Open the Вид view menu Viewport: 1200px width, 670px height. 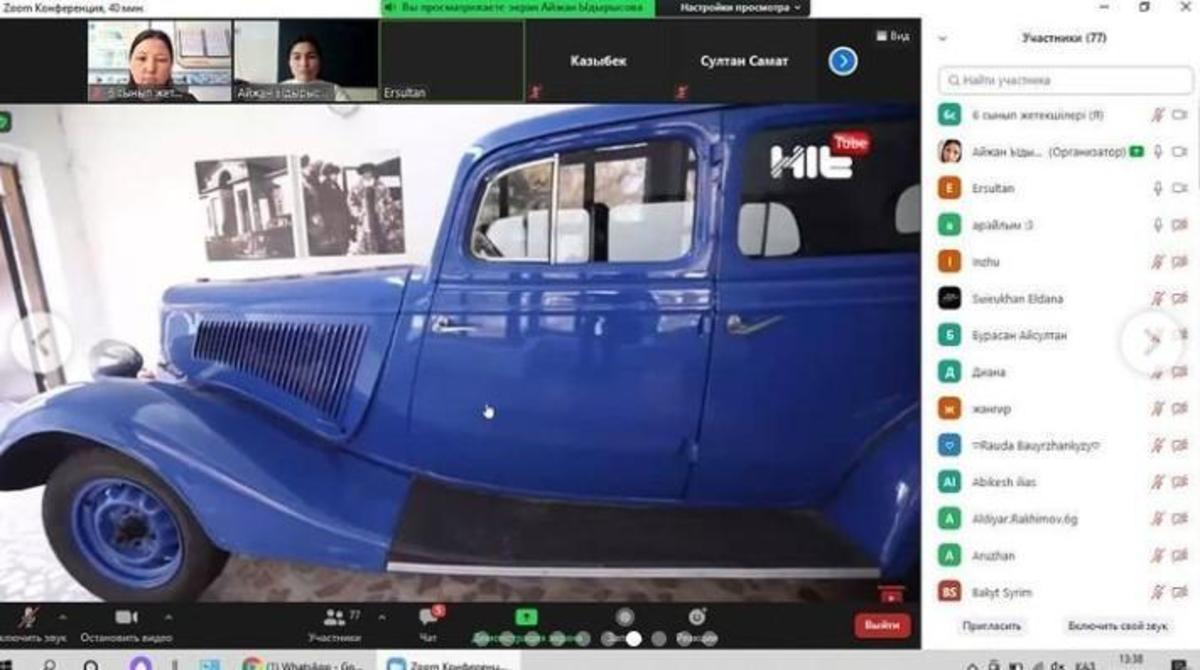[893, 36]
